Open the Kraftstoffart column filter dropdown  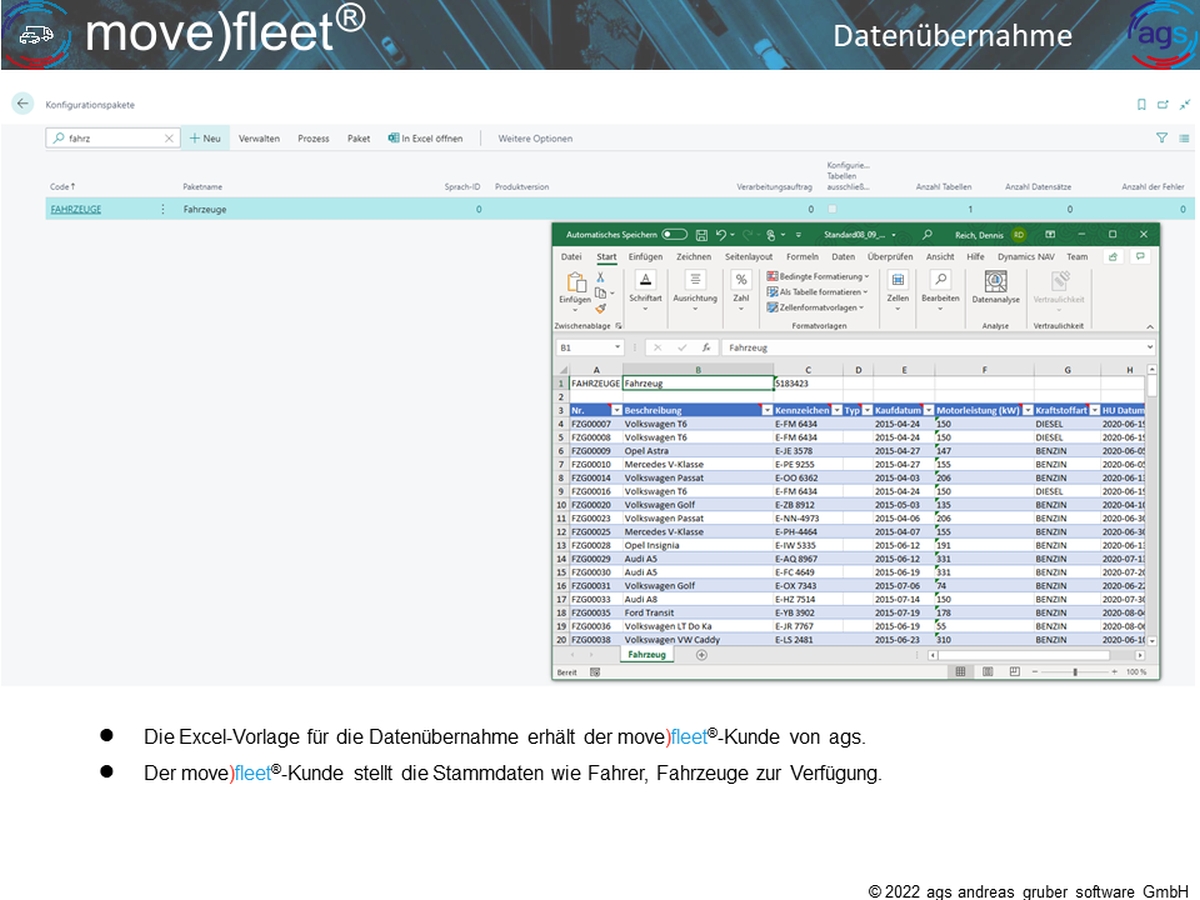(x=1094, y=411)
